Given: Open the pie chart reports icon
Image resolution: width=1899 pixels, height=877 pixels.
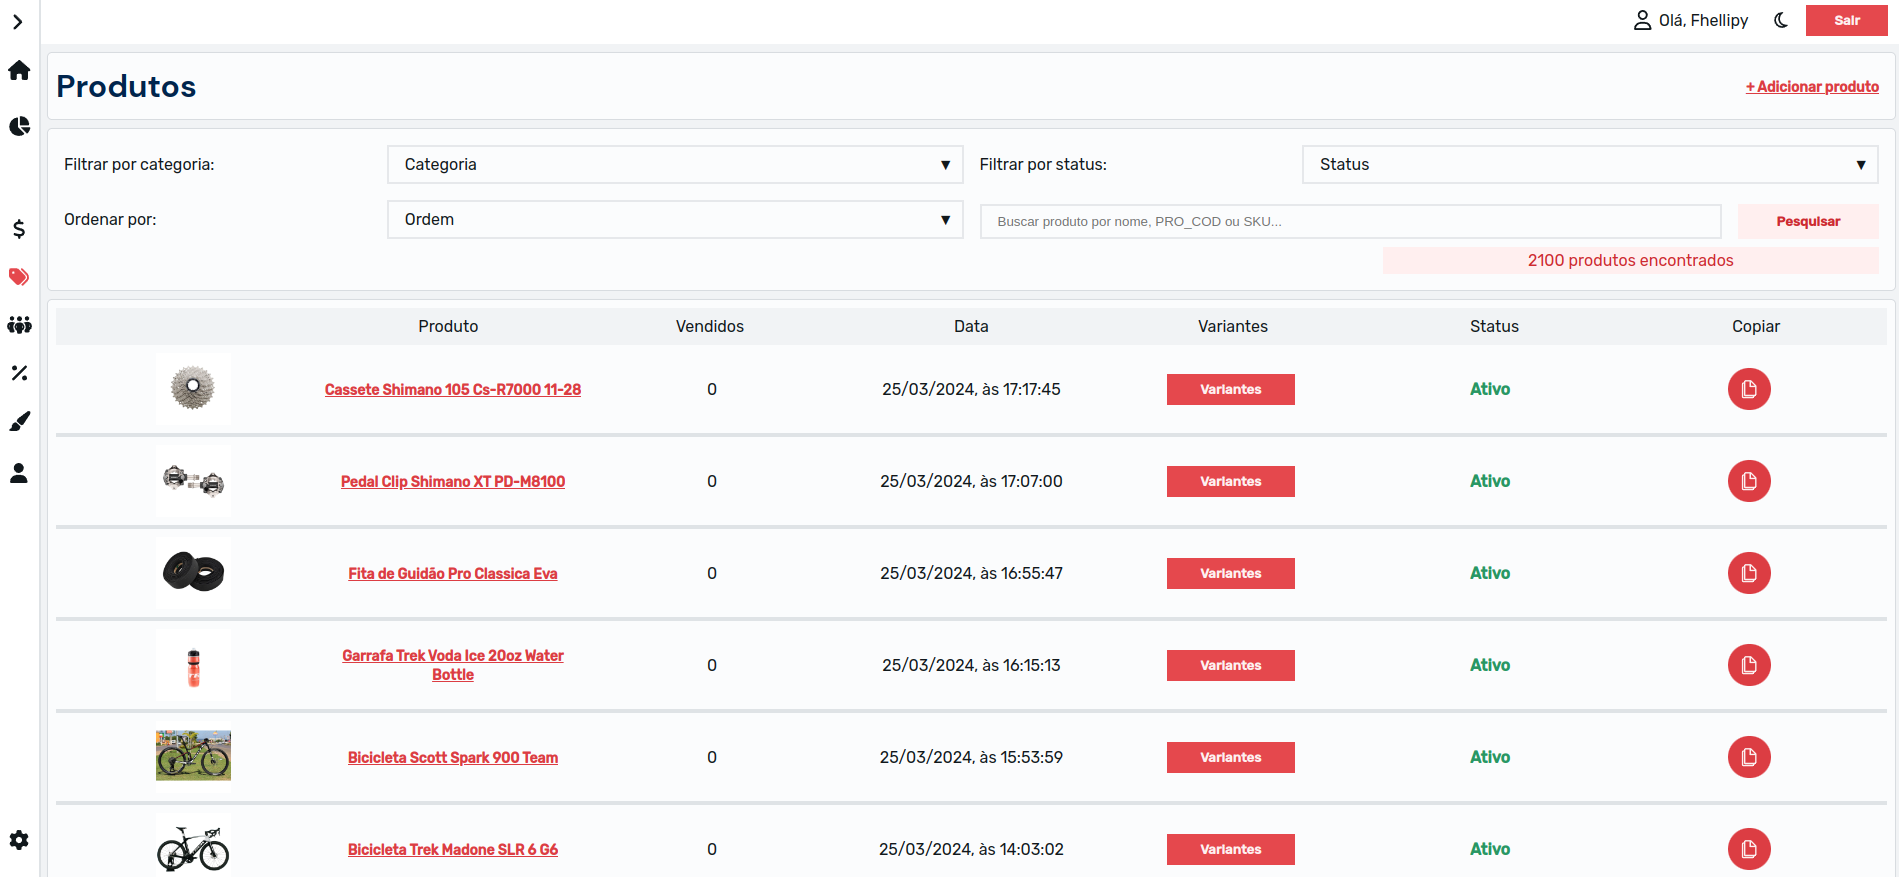Looking at the screenshot, I should point(19,126).
